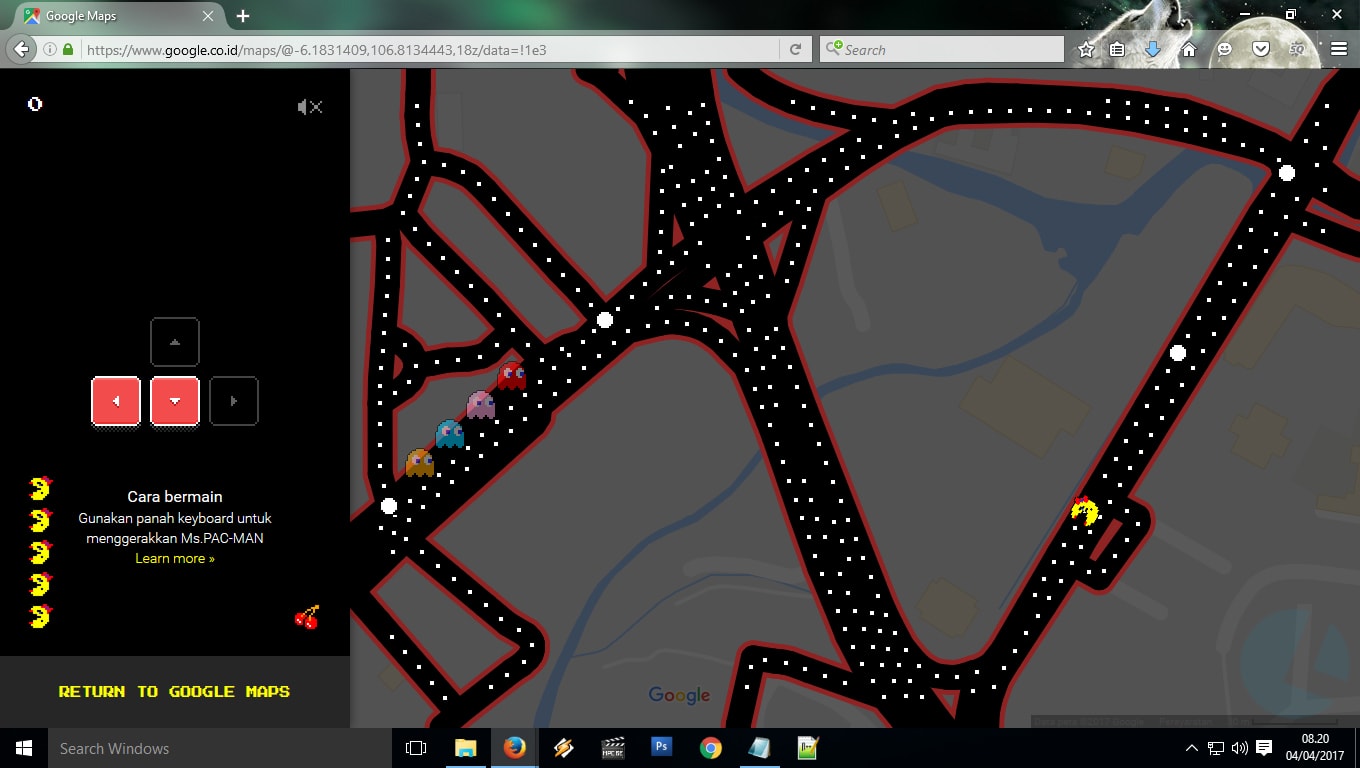The height and width of the screenshot is (768, 1360).
Task: Go to the browser home page icon
Action: (1189, 49)
